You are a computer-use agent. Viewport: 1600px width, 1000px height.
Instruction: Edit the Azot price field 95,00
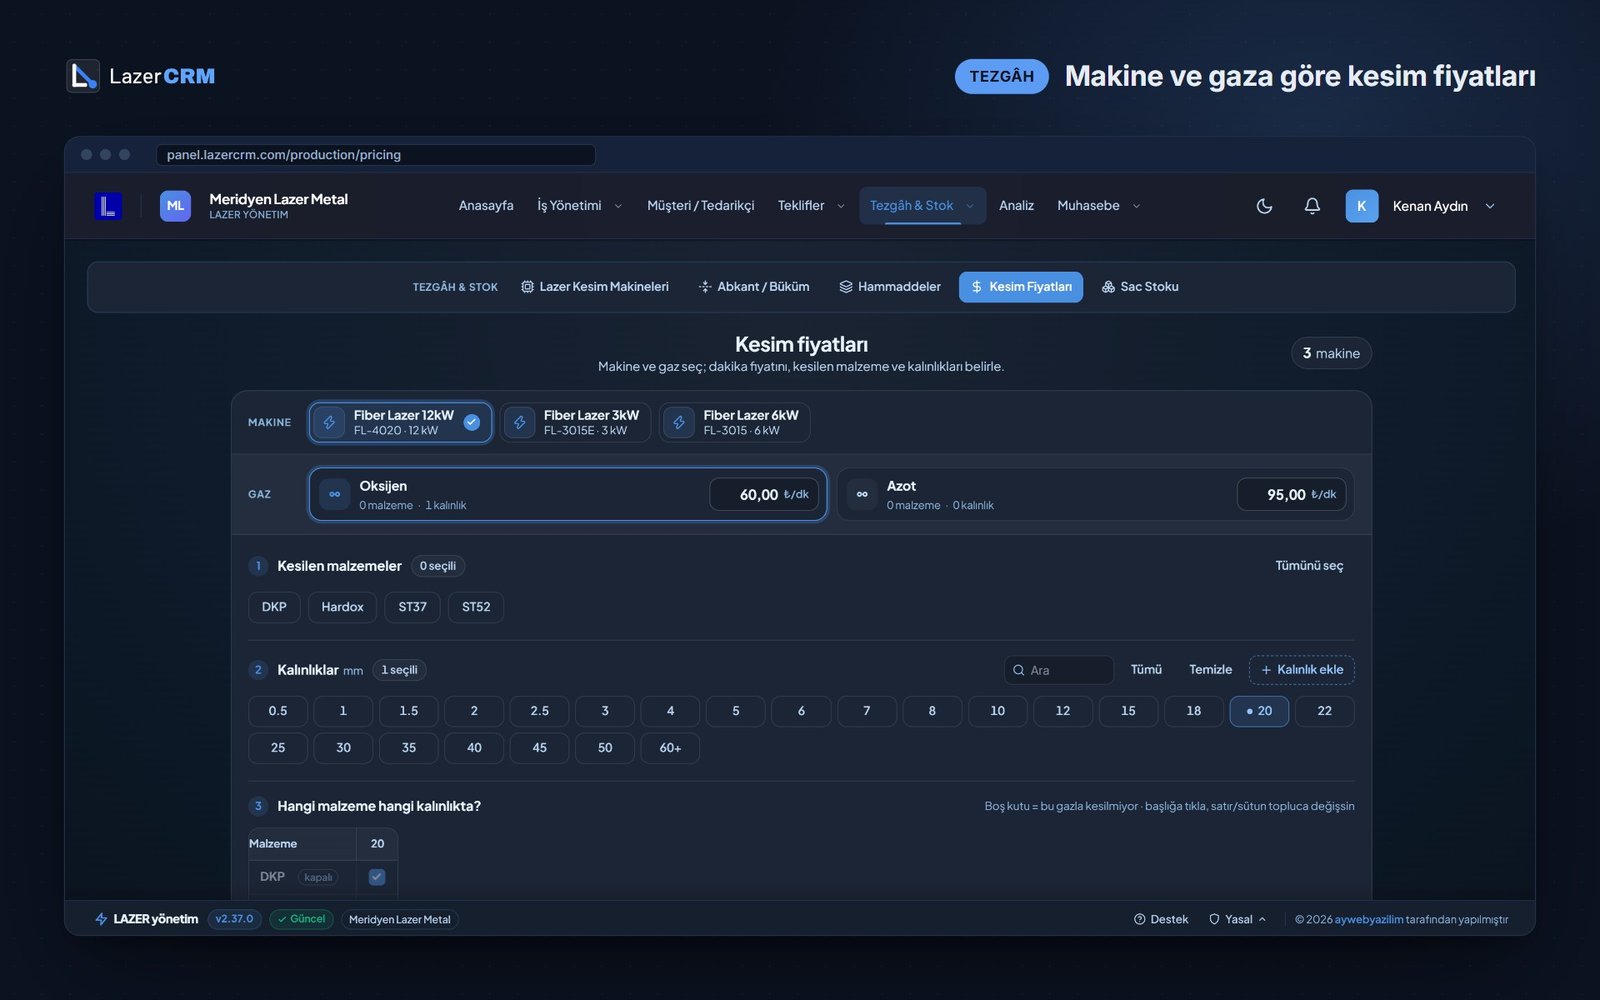coord(1291,494)
